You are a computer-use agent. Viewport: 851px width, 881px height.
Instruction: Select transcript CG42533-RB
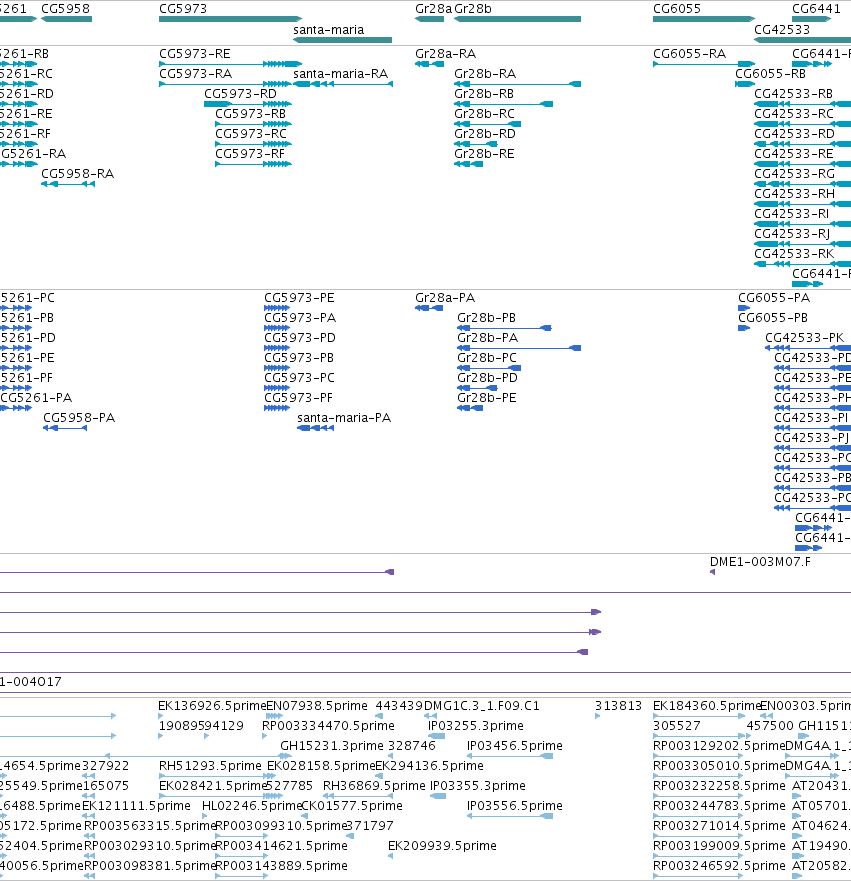[x=794, y=93]
